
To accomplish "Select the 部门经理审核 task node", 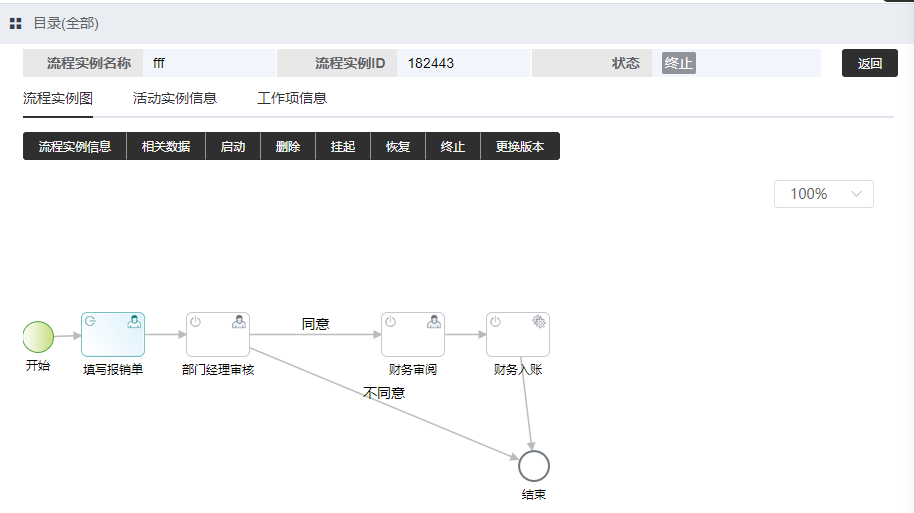I will pos(218,334).
